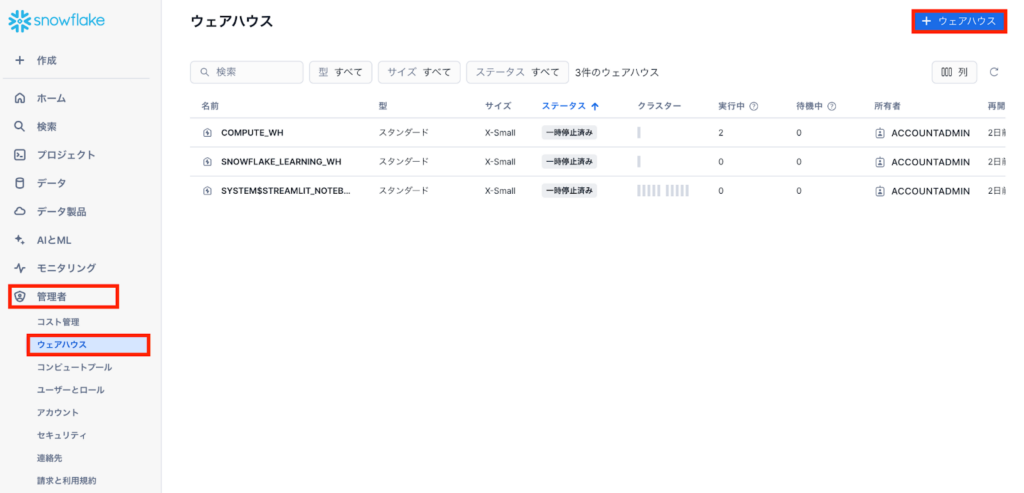
Task: Open the AIとML sidebar section
Action: click(x=54, y=240)
